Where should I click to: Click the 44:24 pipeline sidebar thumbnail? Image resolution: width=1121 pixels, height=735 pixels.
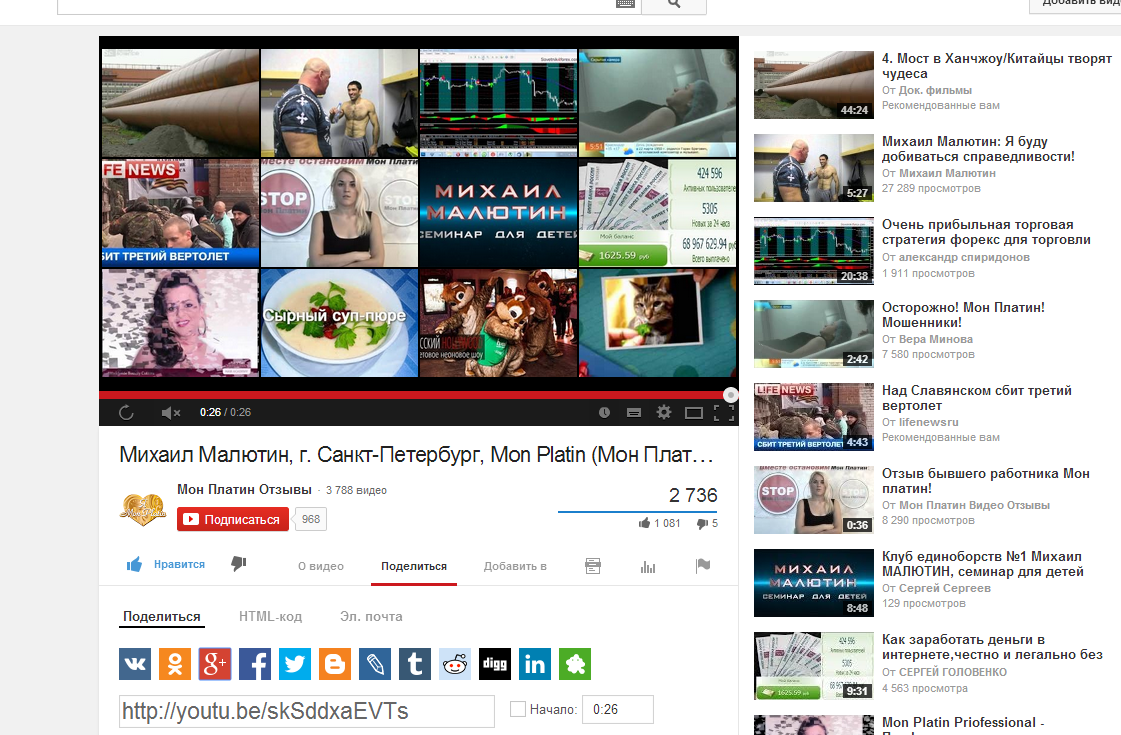[x=814, y=85]
